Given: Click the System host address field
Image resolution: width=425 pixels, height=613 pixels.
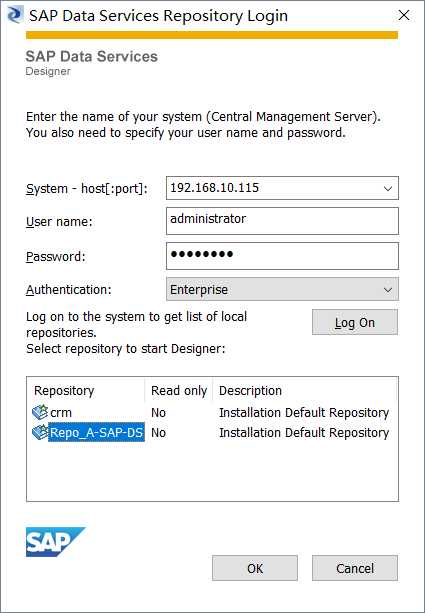Looking at the screenshot, I should (282, 188).
